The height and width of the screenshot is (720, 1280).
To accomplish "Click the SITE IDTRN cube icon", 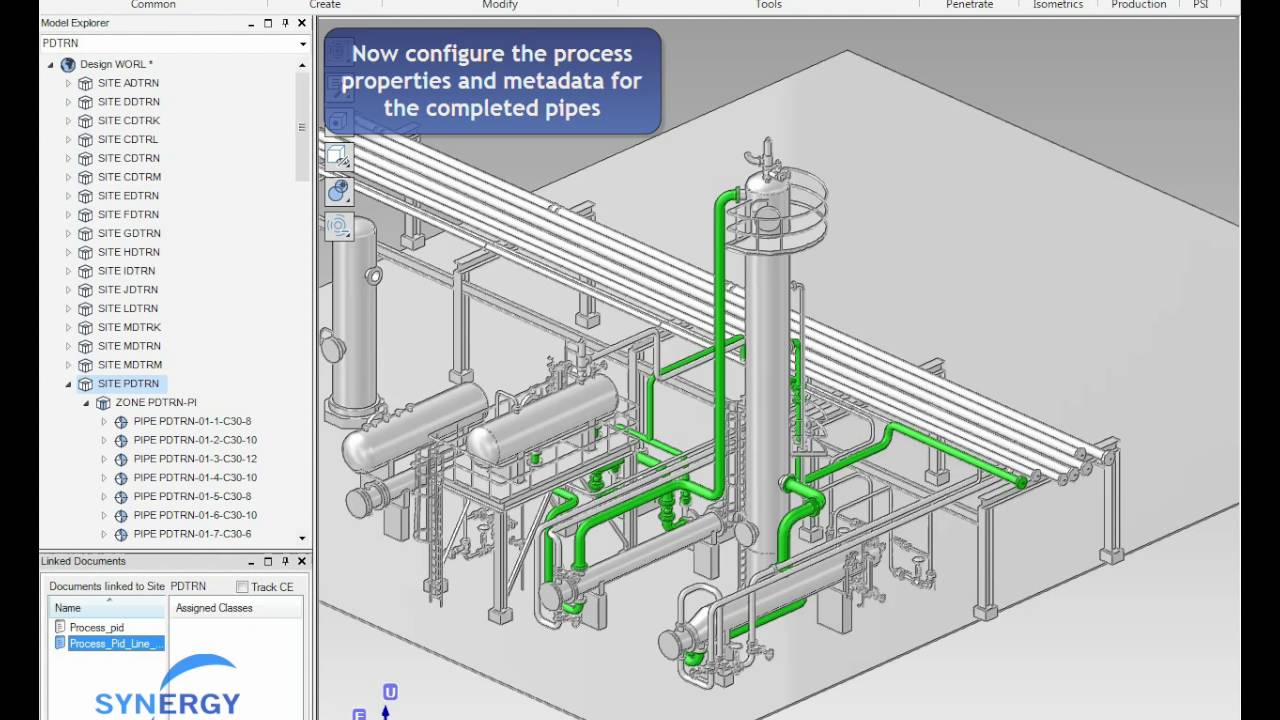I will coord(86,271).
